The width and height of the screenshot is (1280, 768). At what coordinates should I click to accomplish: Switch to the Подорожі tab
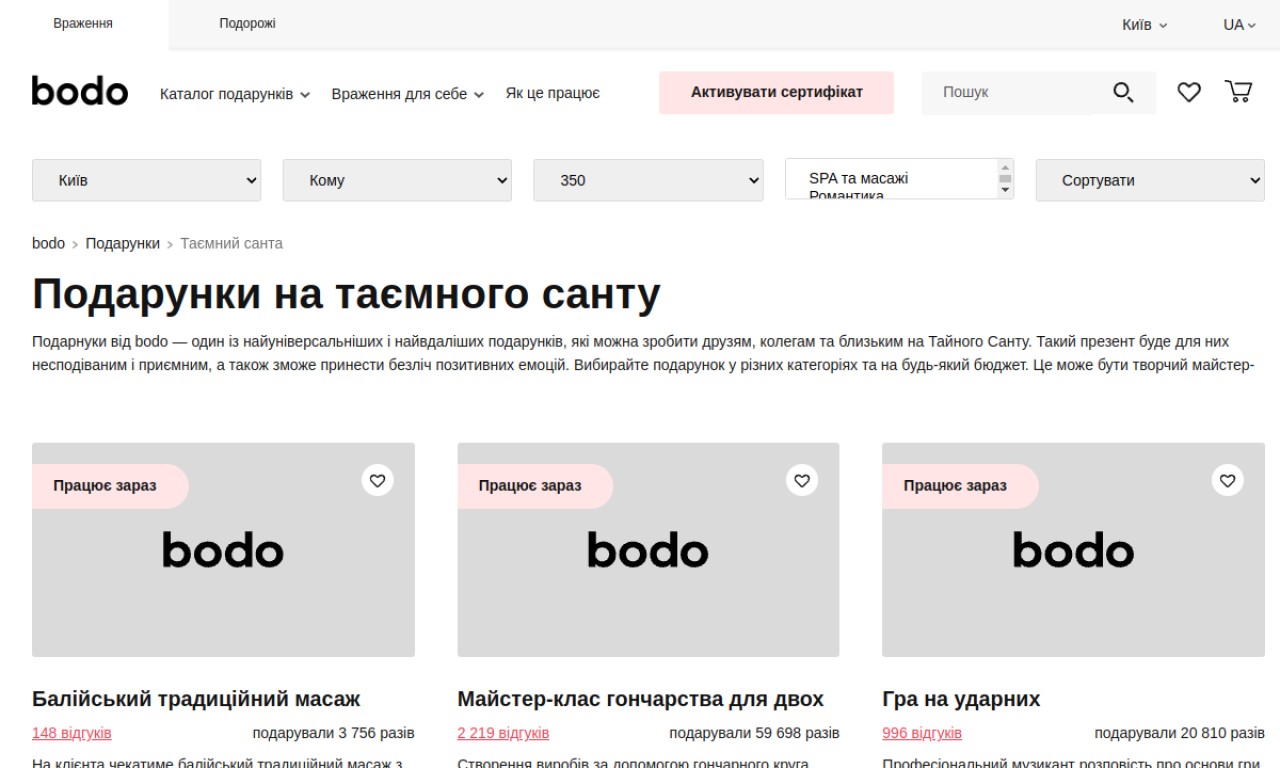tap(247, 24)
